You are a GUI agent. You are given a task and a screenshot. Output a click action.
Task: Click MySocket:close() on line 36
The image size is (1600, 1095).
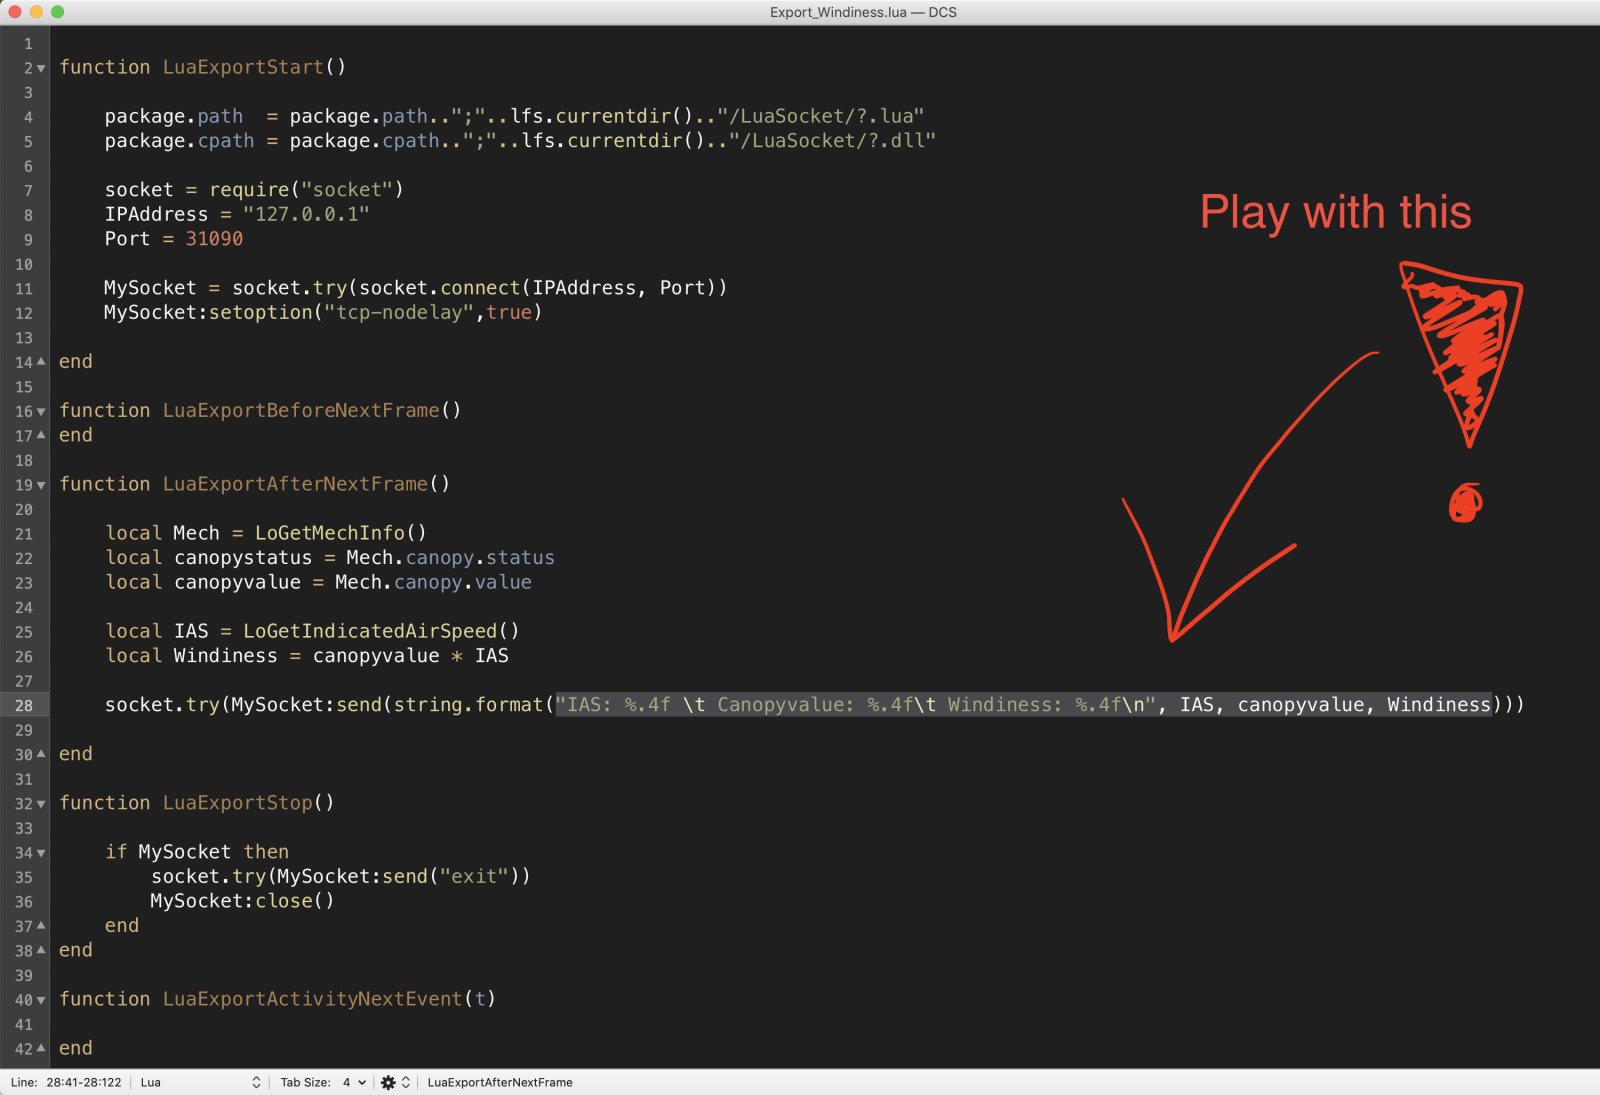[x=242, y=901]
